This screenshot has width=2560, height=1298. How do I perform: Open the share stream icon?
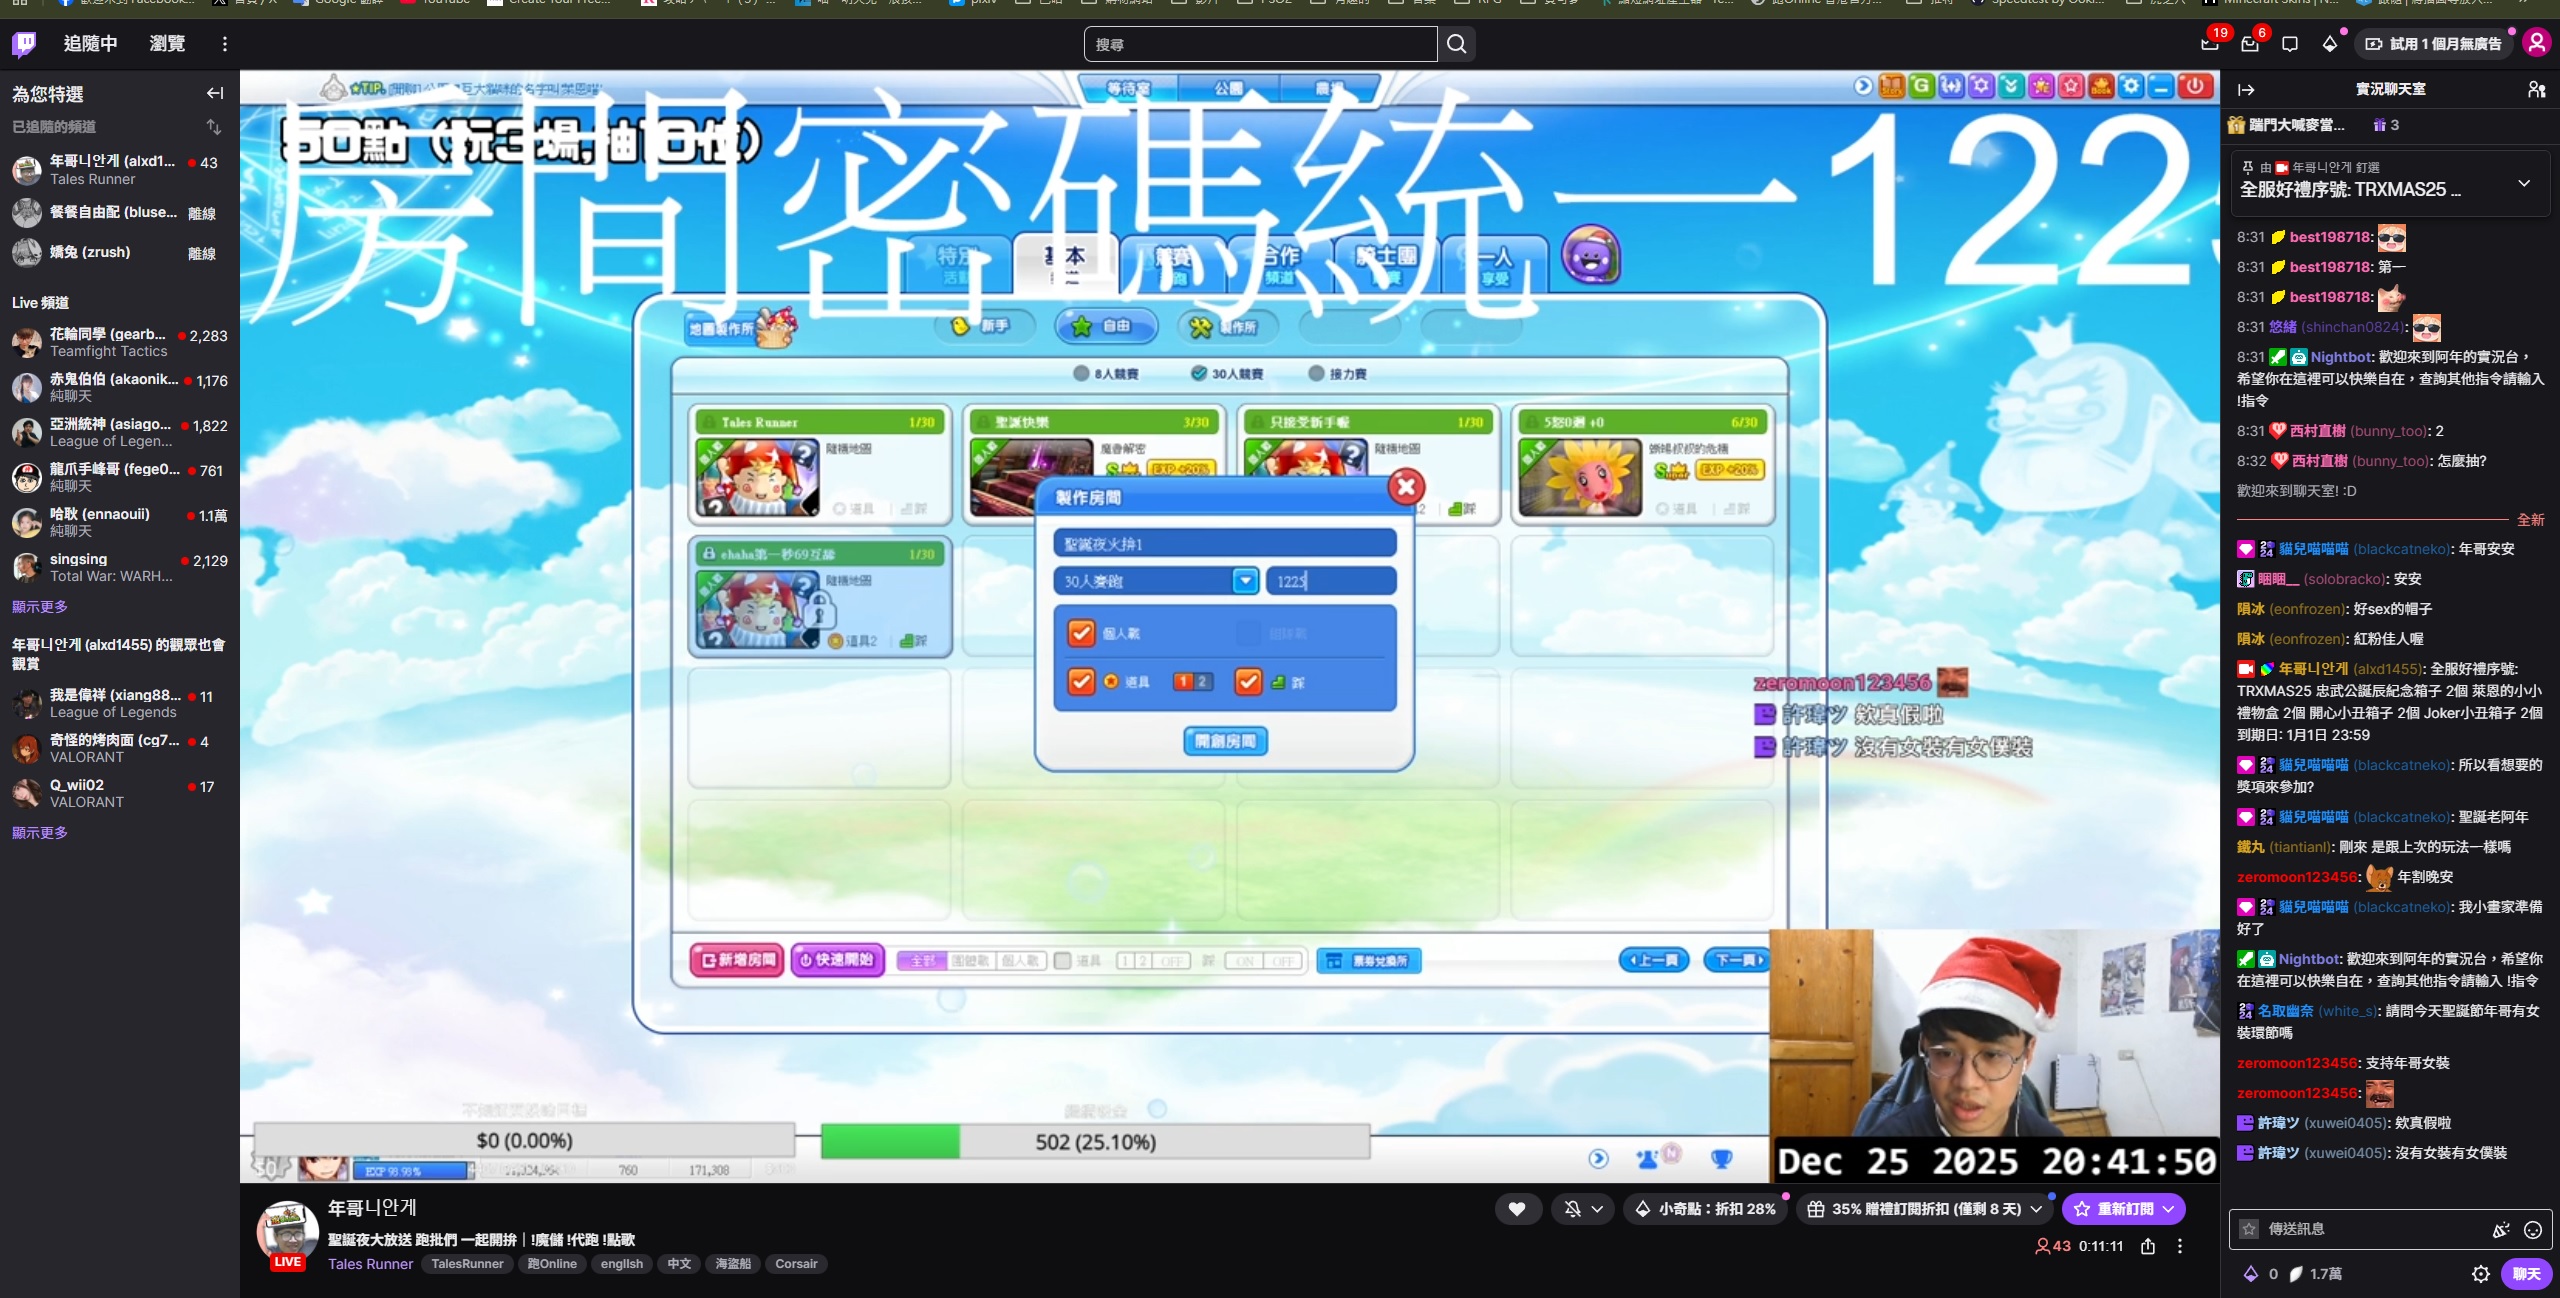(x=2148, y=1246)
